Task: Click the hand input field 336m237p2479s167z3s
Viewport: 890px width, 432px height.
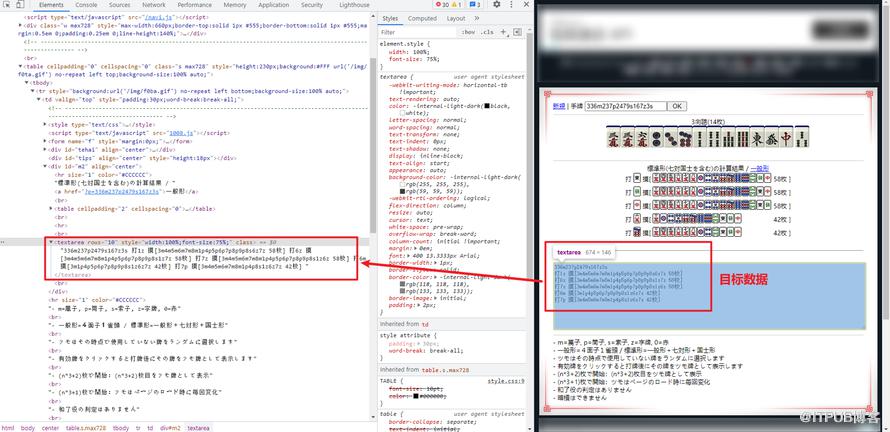Action: (625, 106)
